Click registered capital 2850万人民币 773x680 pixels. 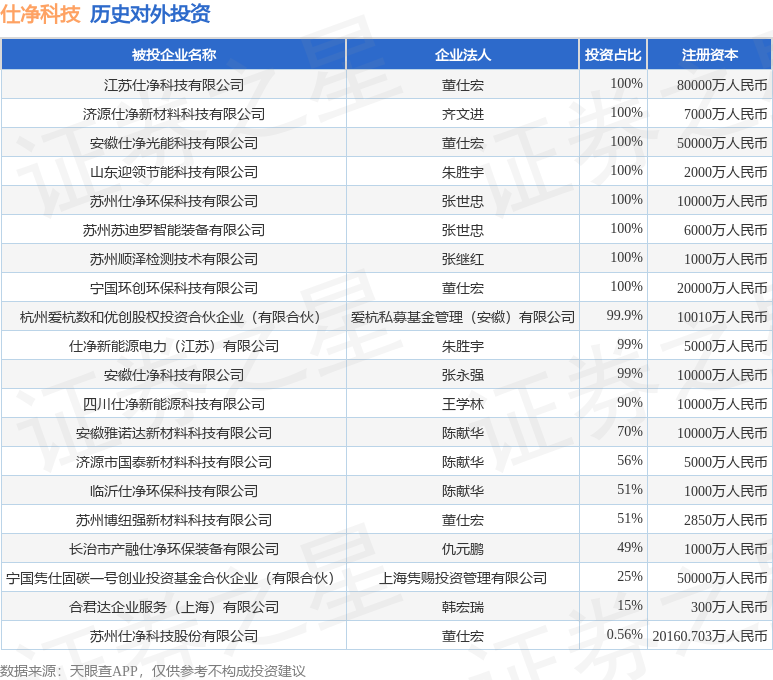click(725, 520)
